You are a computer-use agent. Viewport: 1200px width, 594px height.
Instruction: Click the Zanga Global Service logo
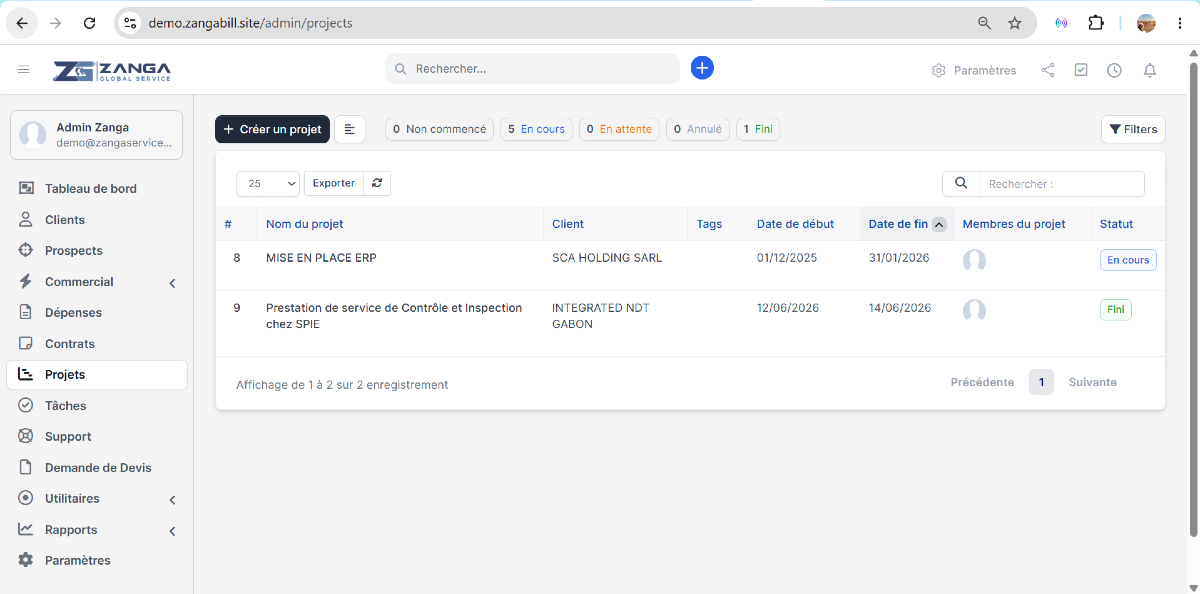[112, 70]
